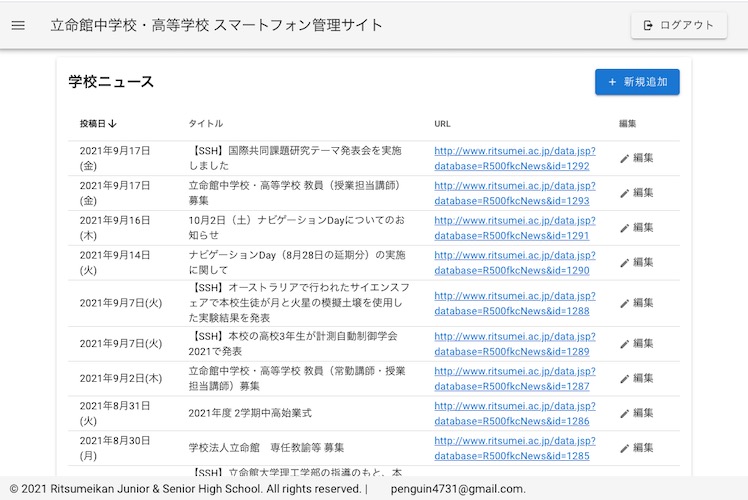Viewport: 748px width, 500px height.
Task: Edit the オーストラリア サイエンスフェア entry
Action: 636,303
